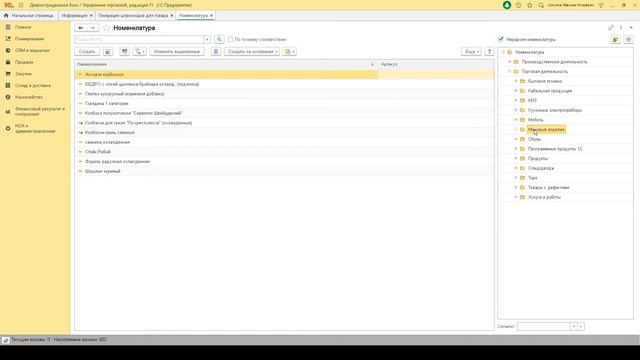Image resolution: width=640 pixels, height=360 pixels.
Task: Expand the Продукты folder
Action: point(516,158)
